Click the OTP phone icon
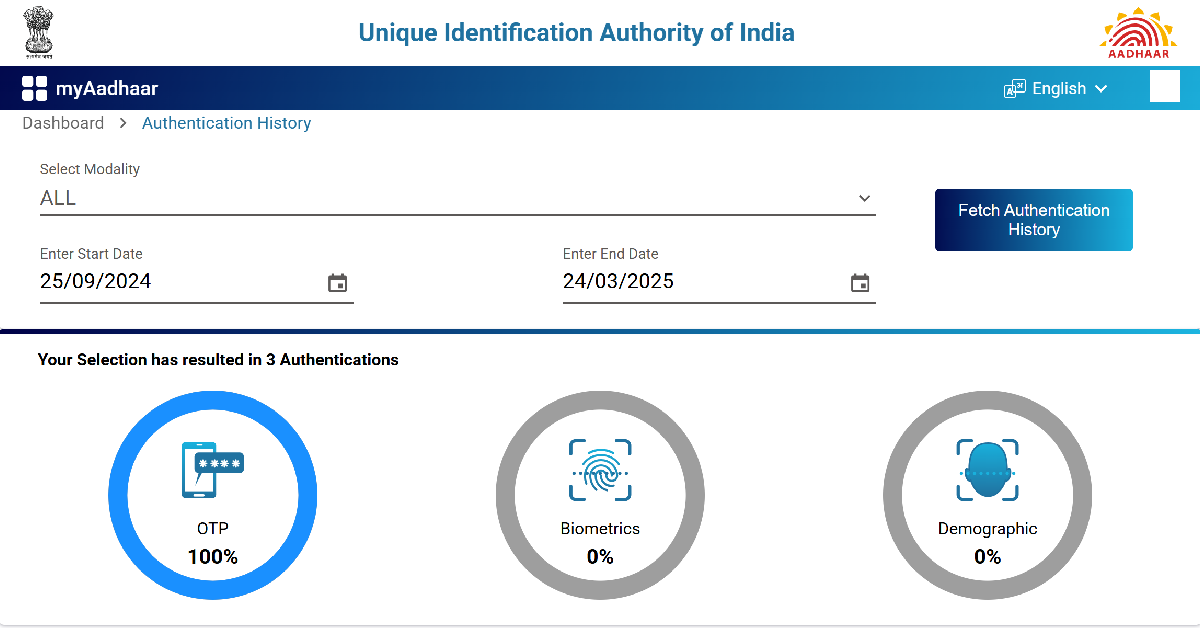 212,469
